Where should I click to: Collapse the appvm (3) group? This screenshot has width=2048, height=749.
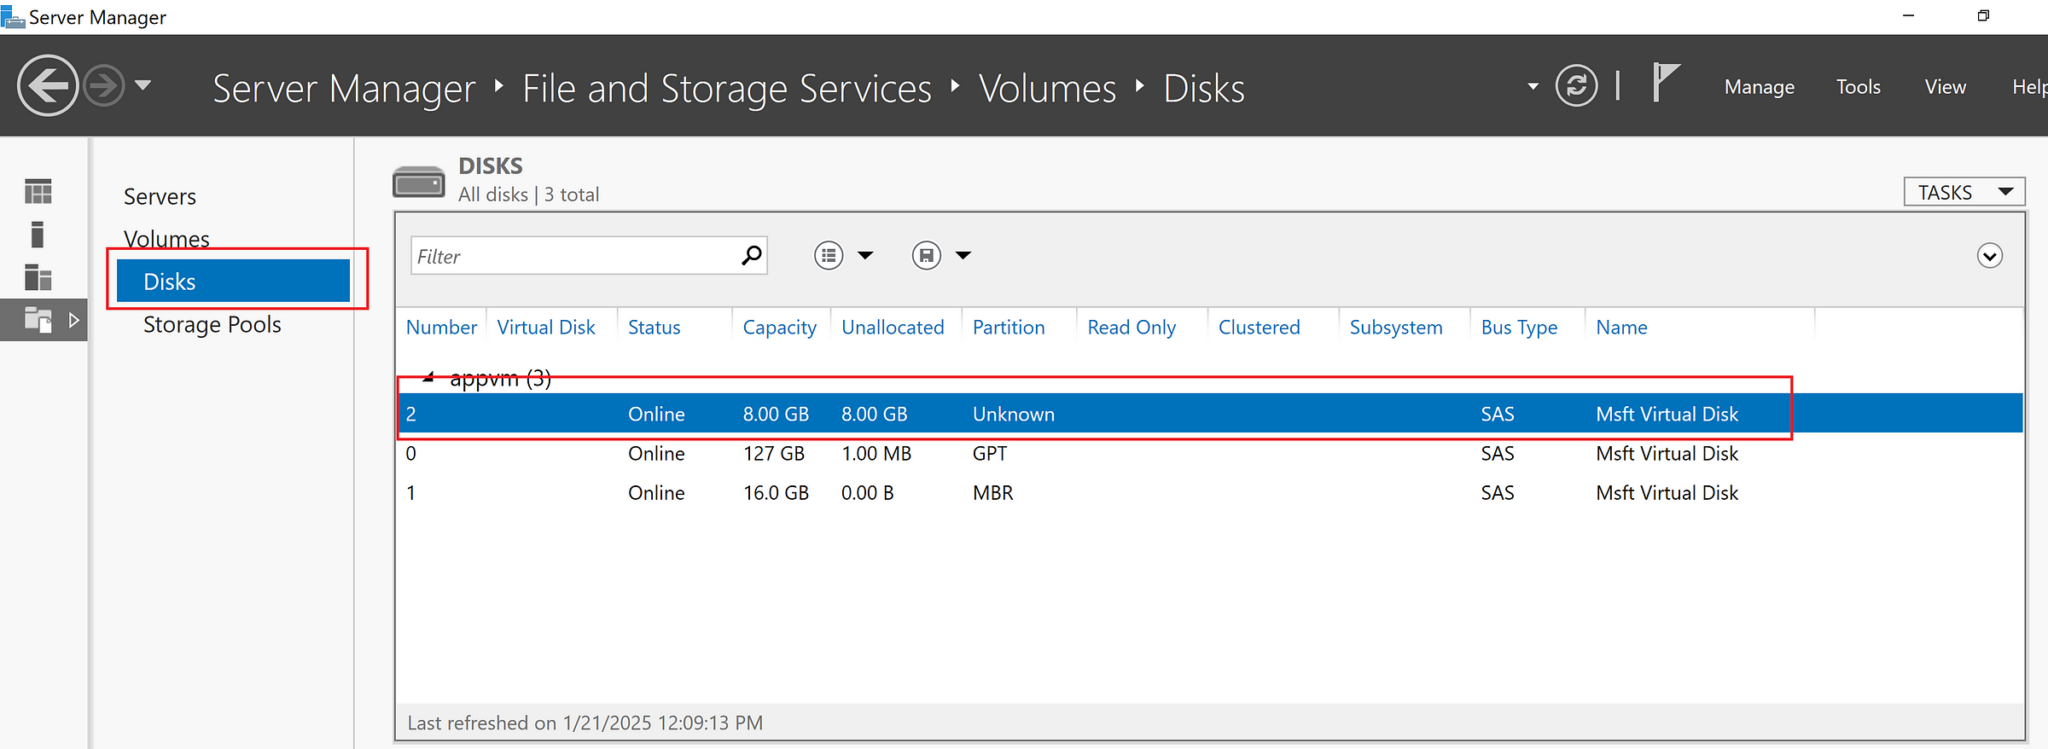[428, 378]
